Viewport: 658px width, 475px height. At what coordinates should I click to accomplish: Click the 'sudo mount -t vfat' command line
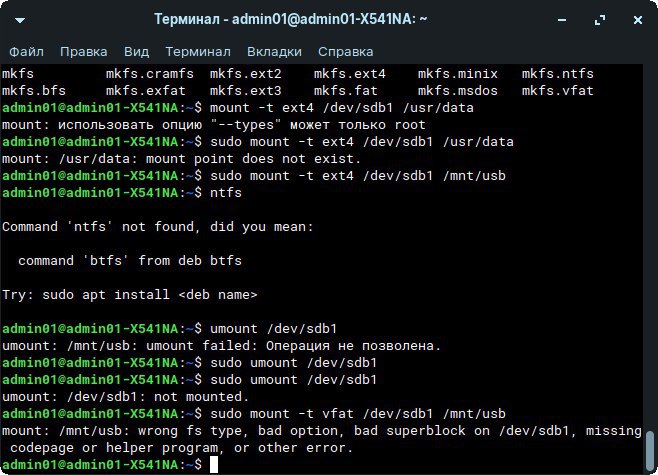click(358, 414)
